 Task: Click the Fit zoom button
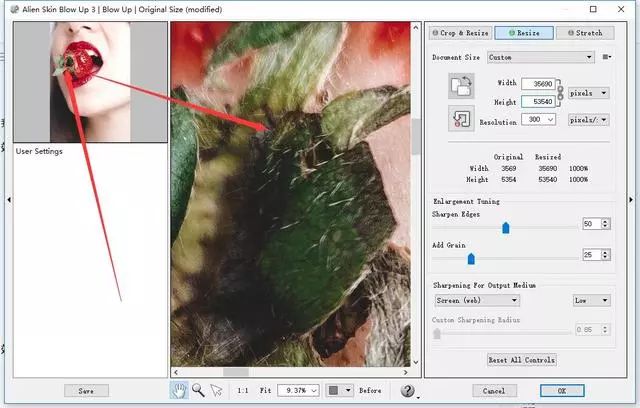265,390
